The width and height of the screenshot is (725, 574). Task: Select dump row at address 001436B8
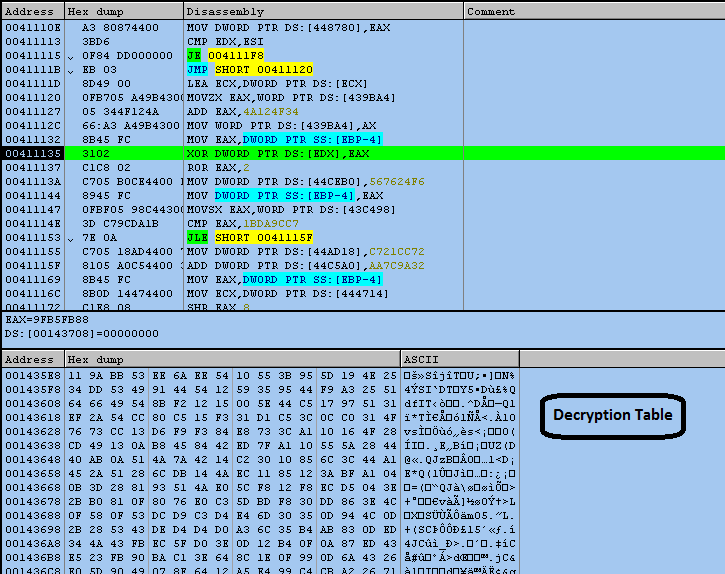tap(260, 558)
